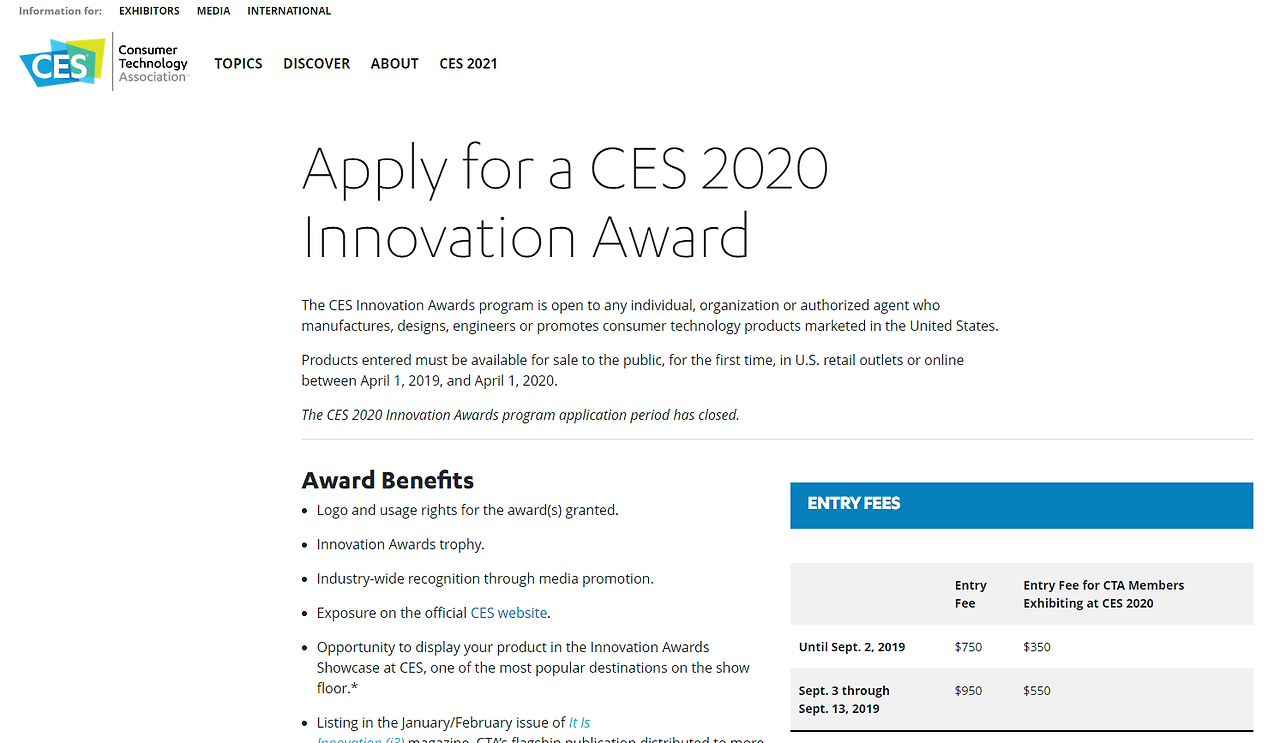Go to the INTERNATIONAL information link
The height and width of the screenshot is (743, 1280).
pyautogui.click(x=289, y=11)
